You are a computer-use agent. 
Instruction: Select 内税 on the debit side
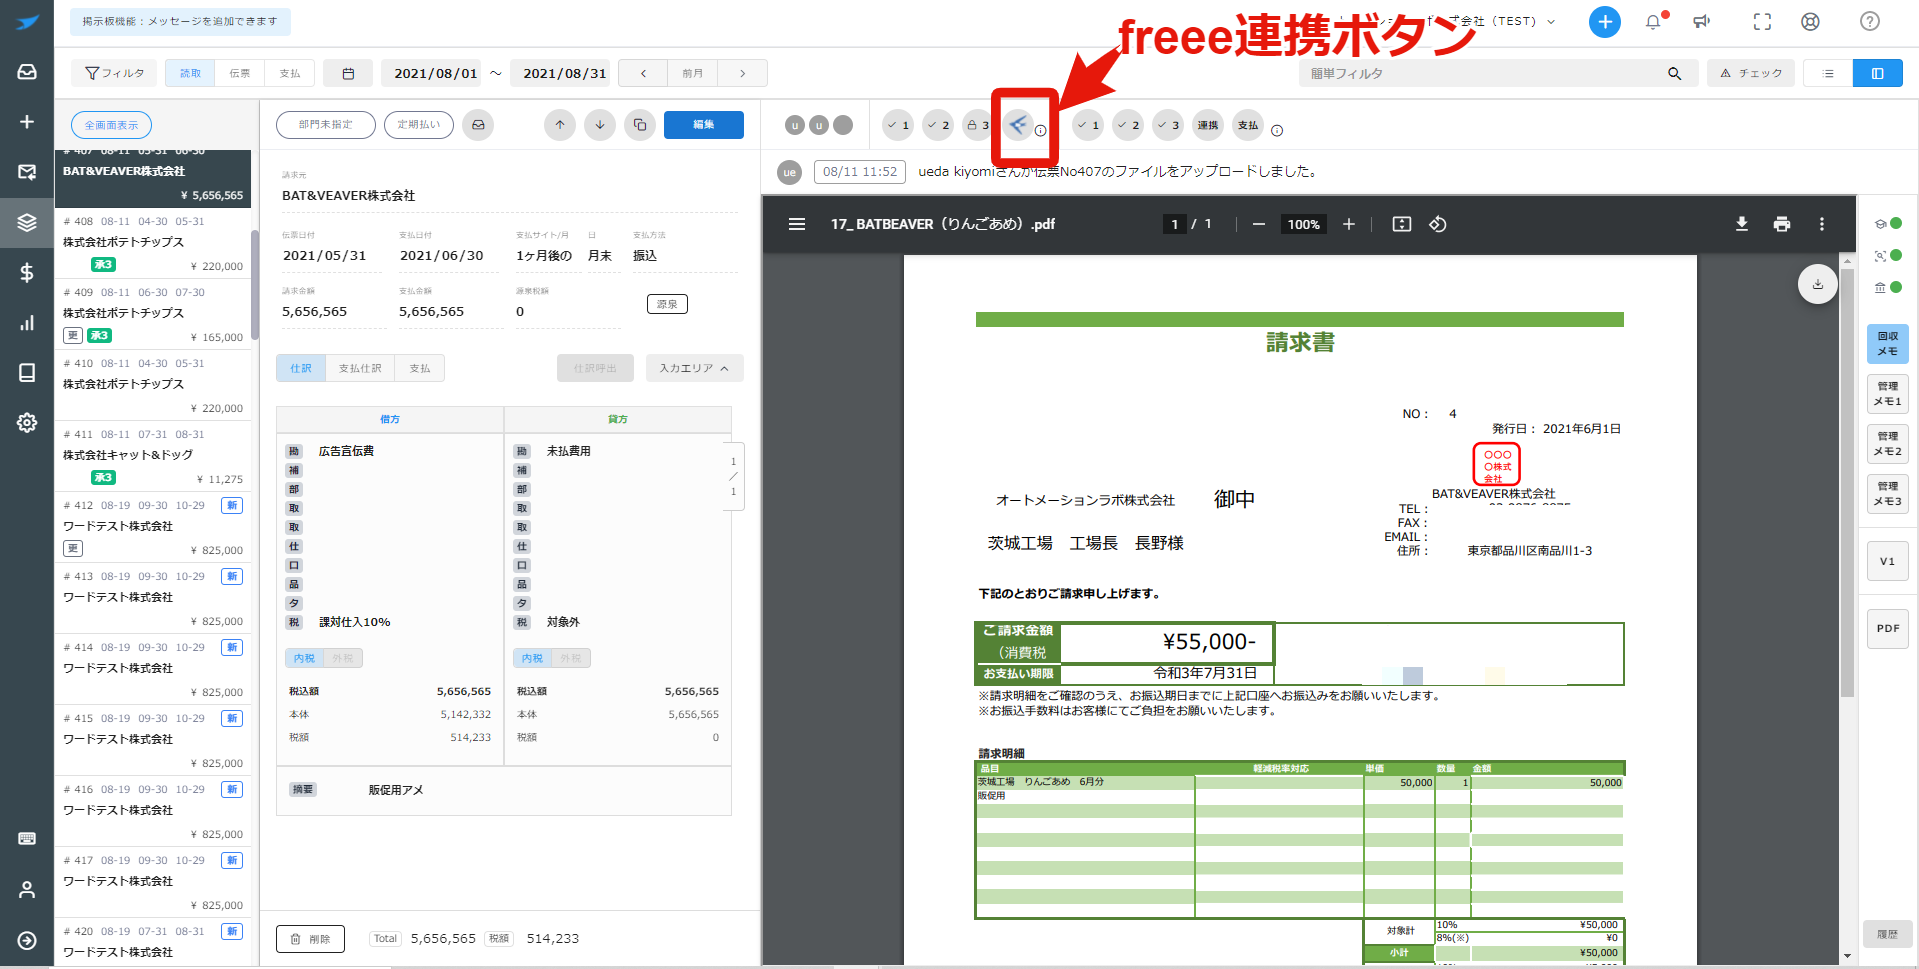pos(304,658)
